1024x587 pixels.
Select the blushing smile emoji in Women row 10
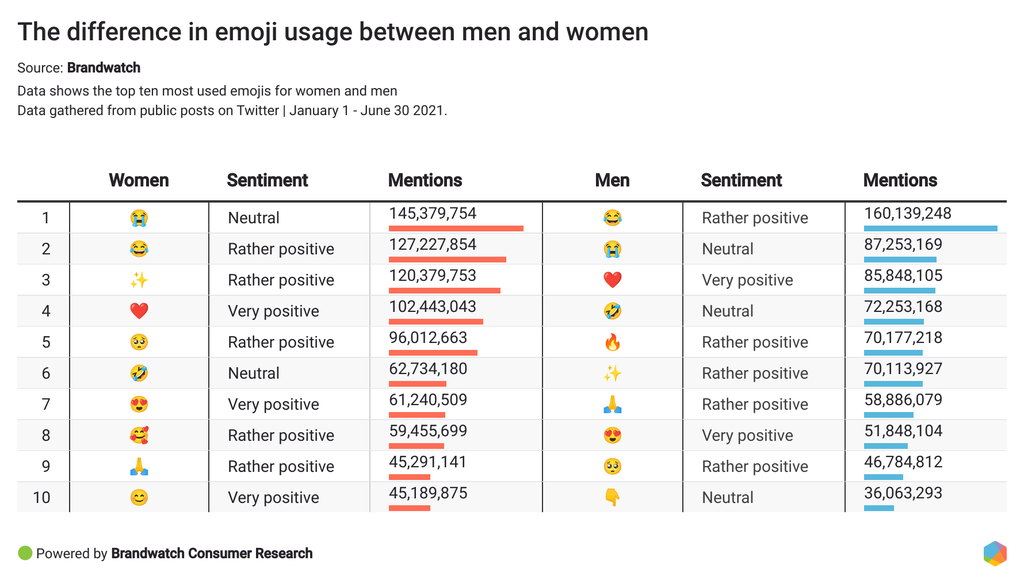(x=139, y=497)
